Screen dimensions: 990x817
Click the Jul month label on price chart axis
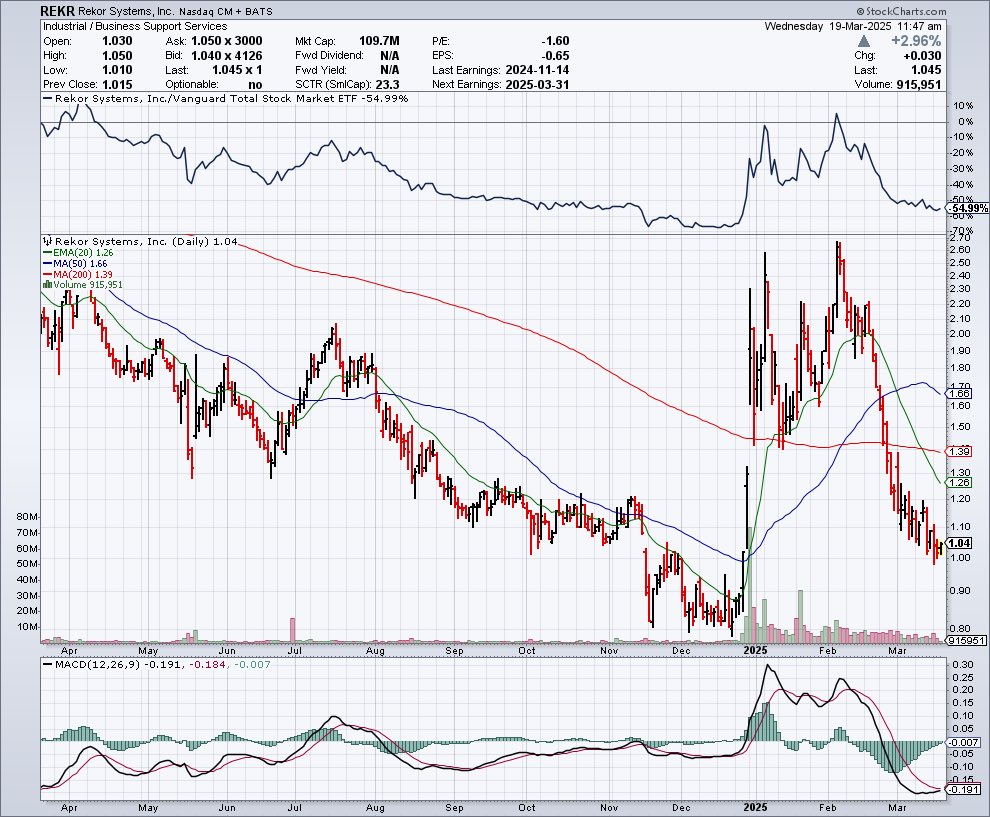(x=294, y=650)
